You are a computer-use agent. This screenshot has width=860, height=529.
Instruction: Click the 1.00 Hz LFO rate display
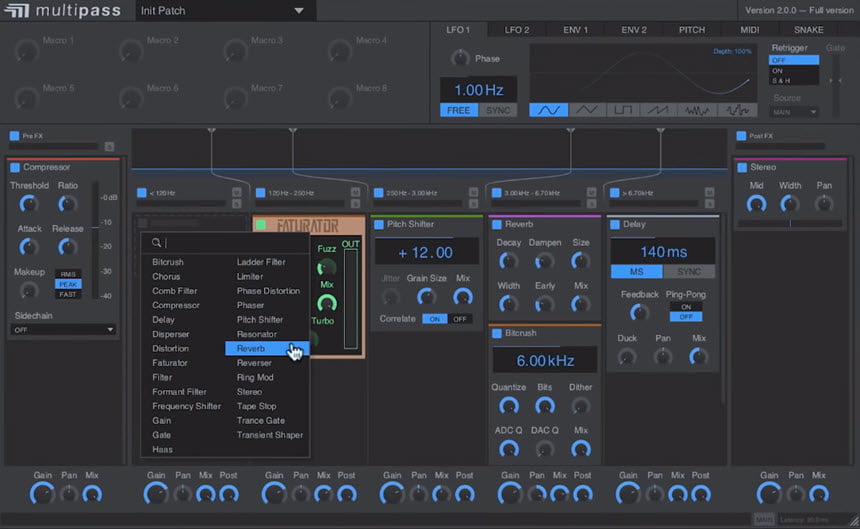click(x=478, y=90)
